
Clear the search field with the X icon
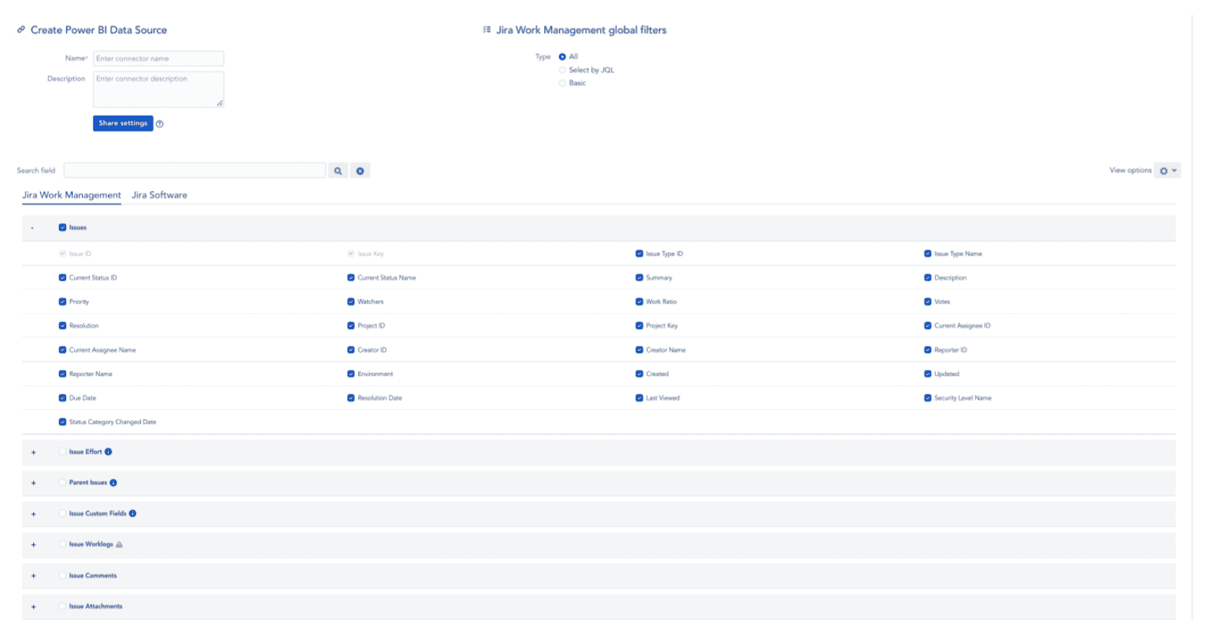tap(361, 171)
